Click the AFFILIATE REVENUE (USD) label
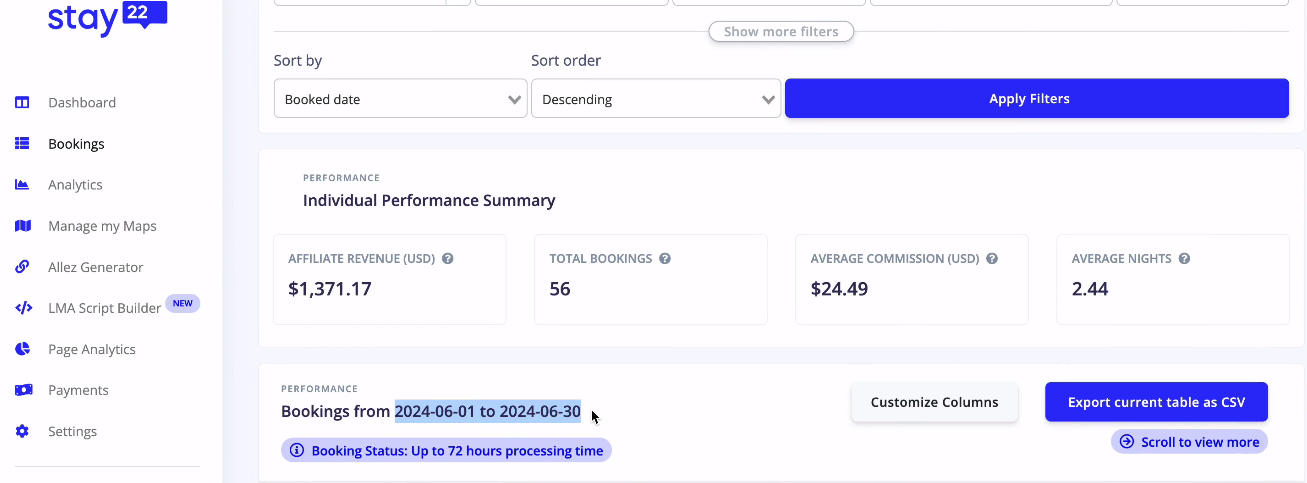This screenshot has width=1307, height=483. [362, 258]
